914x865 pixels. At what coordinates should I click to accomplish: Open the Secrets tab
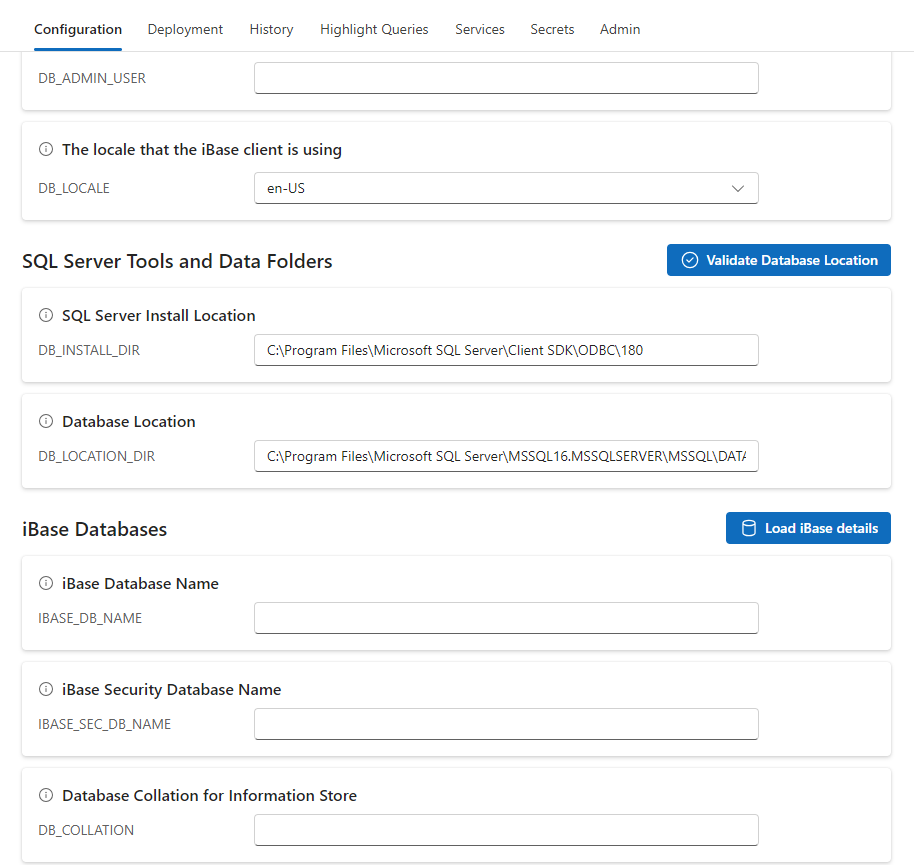pyautogui.click(x=552, y=29)
